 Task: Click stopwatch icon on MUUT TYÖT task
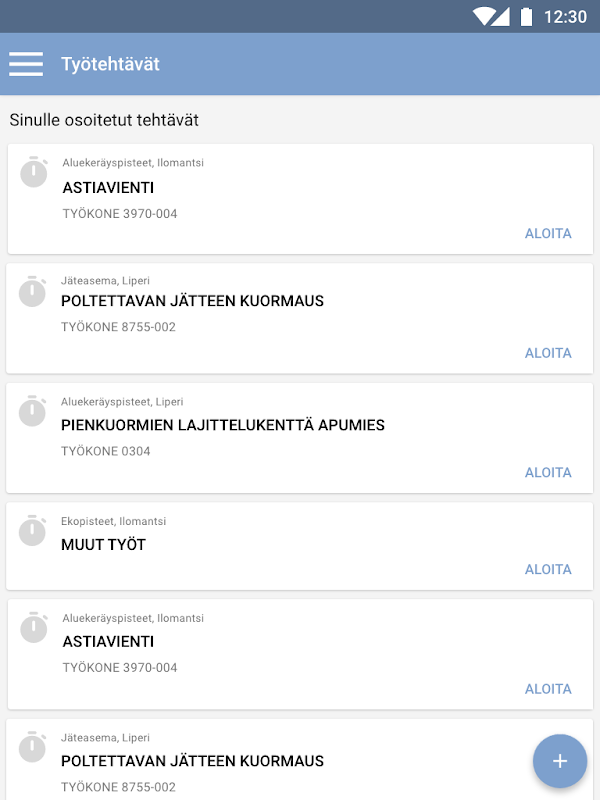point(33,531)
